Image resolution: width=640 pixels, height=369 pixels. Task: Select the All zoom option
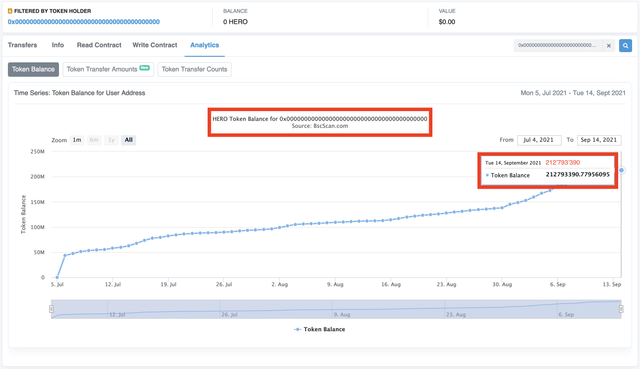pyautogui.click(x=129, y=140)
